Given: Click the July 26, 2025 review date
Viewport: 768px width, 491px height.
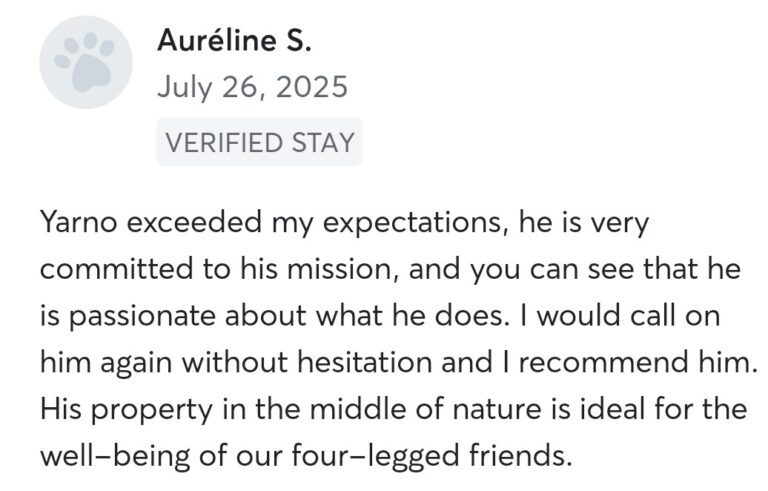Looking at the screenshot, I should (252, 87).
